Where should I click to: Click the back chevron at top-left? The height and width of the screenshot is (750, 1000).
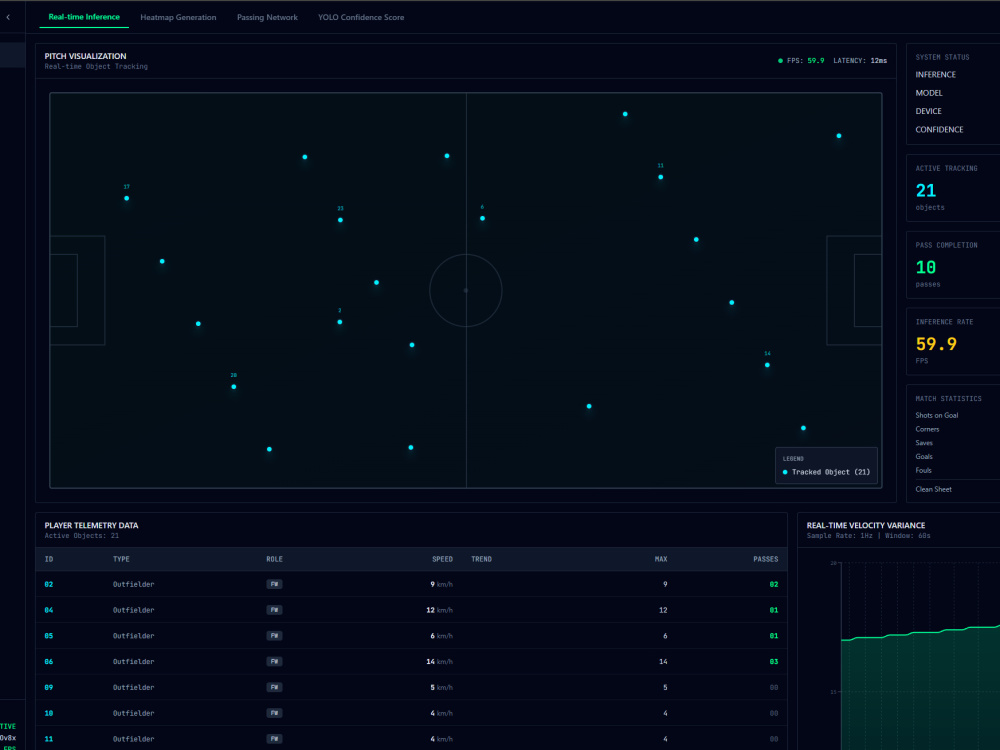click(x=8, y=17)
